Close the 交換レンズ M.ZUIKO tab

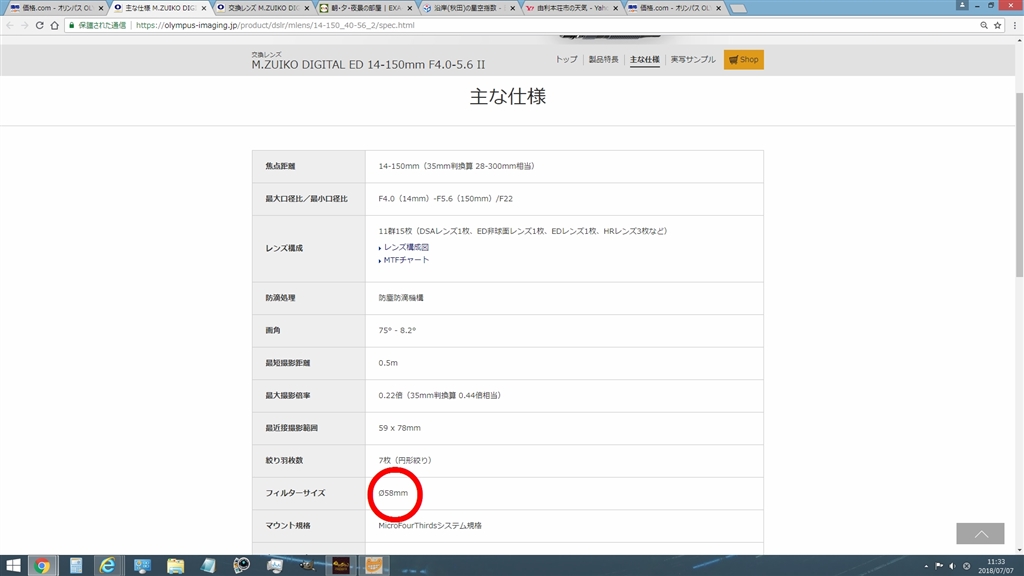(307, 8)
